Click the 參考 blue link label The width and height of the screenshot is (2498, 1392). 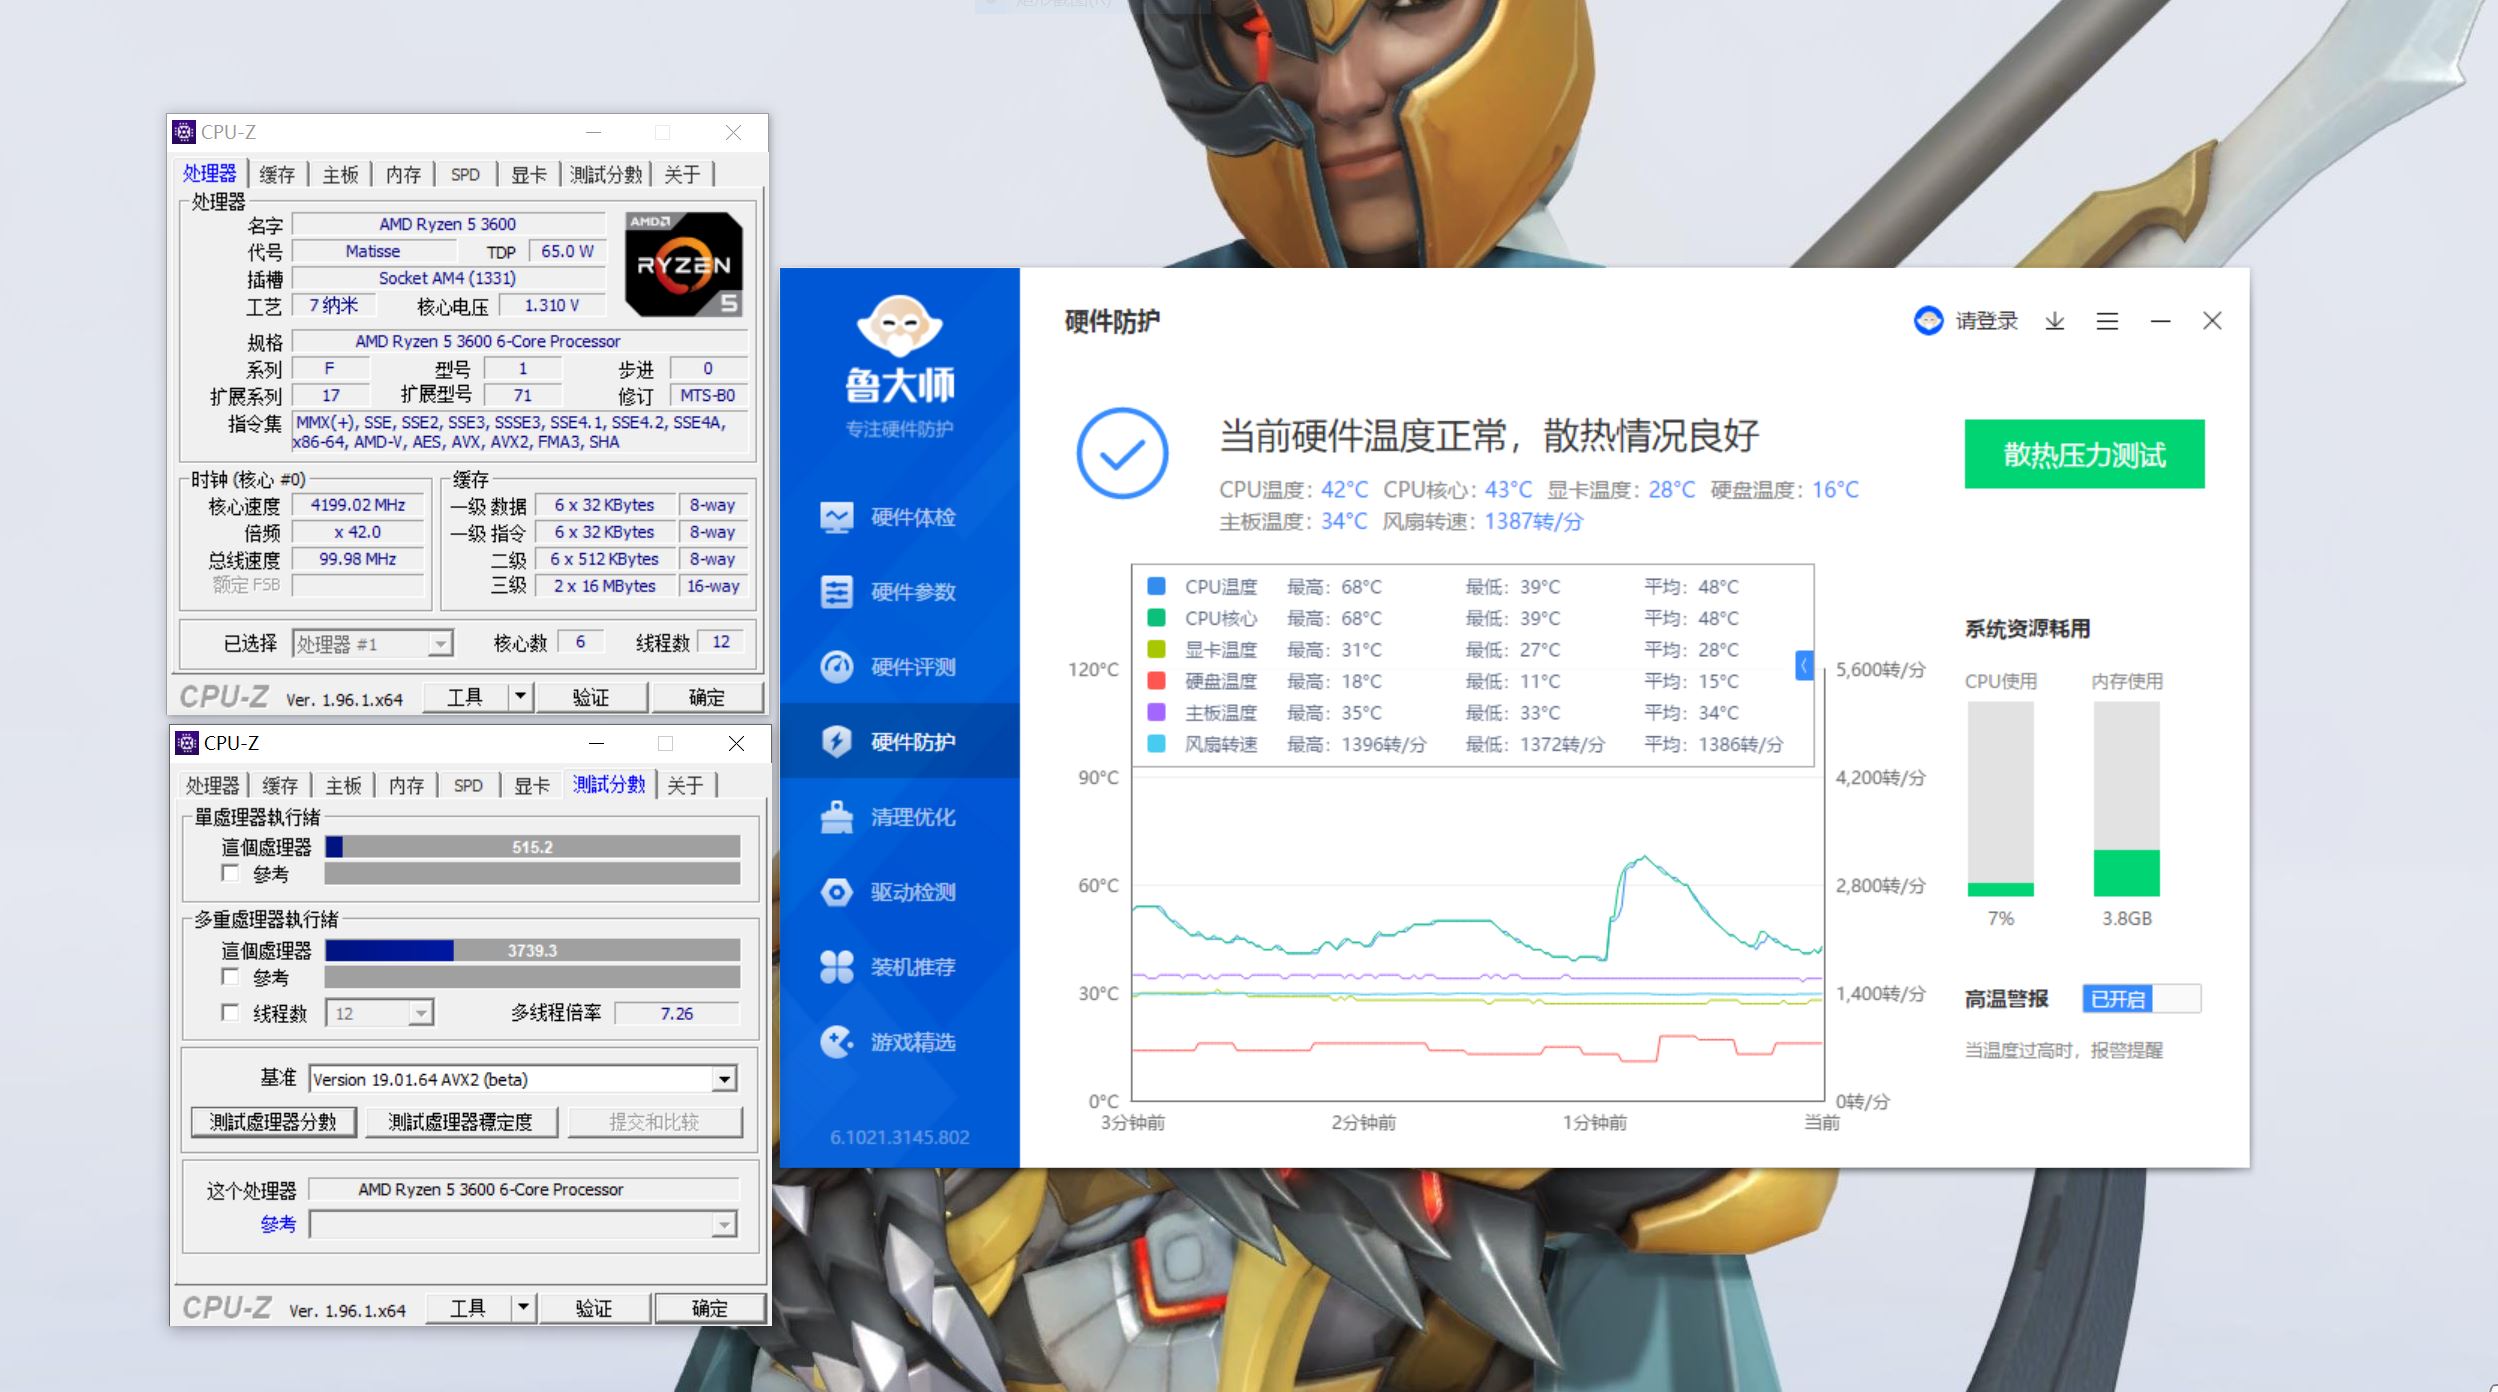(x=278, y=1224)
